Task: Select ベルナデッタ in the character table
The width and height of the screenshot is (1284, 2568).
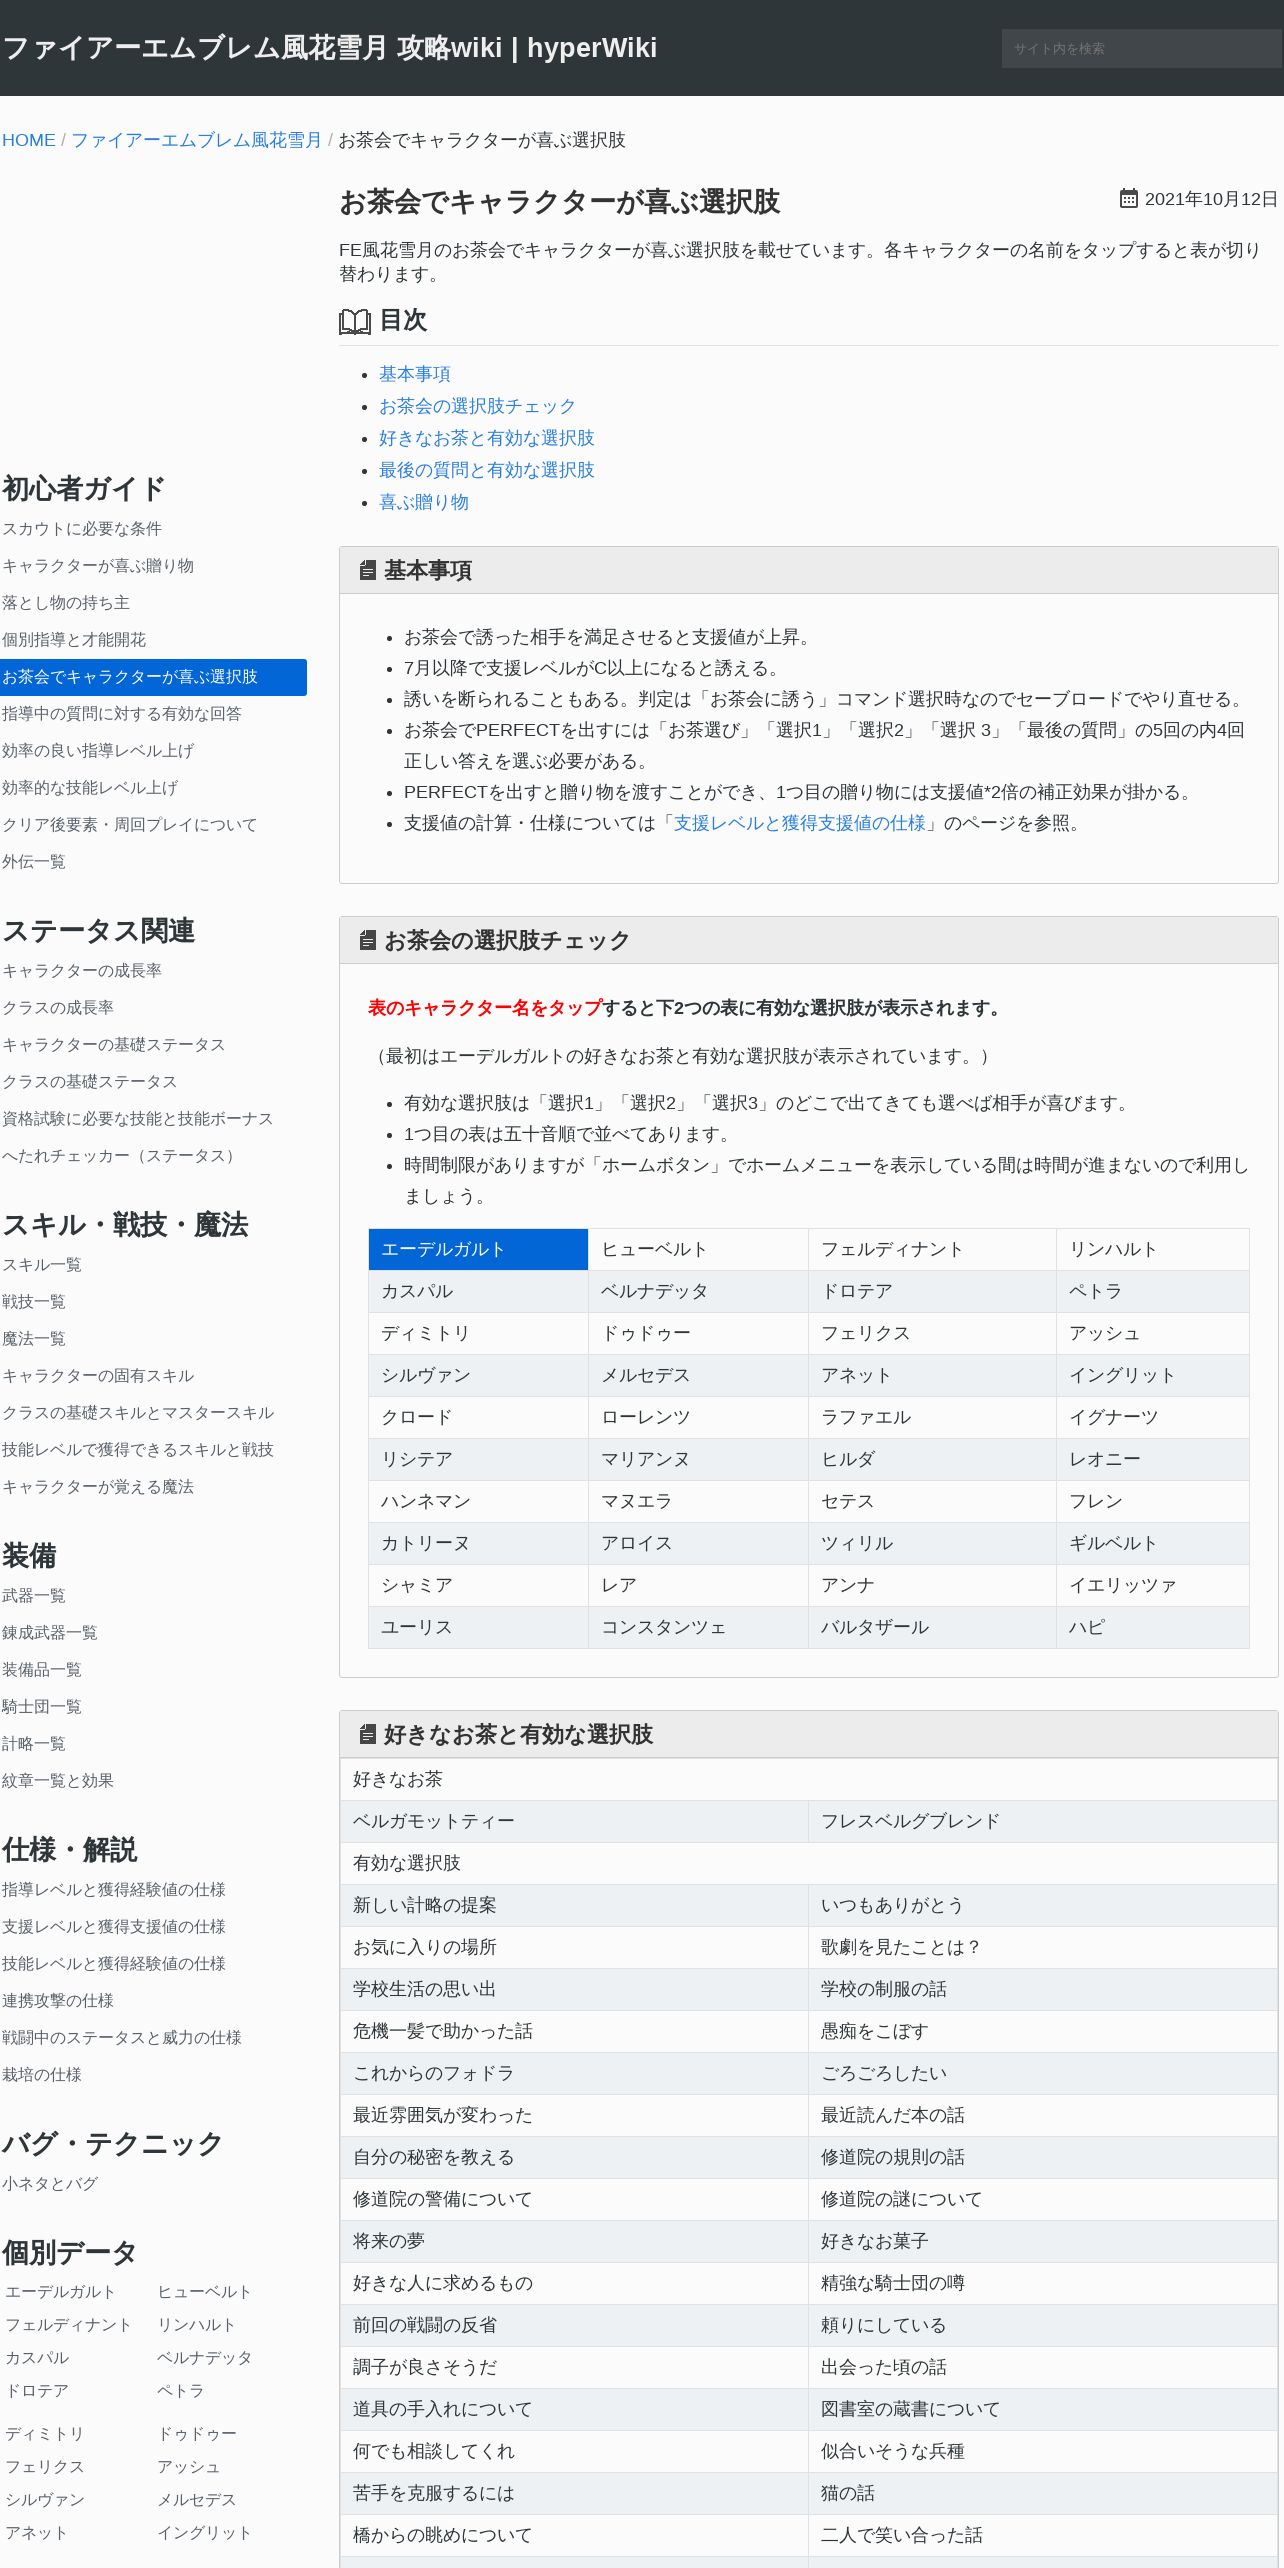Action: click(x=698, y=1292)
